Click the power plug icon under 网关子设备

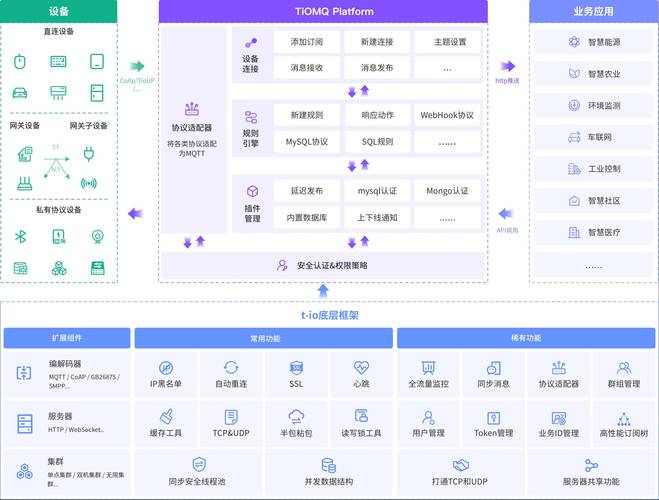tap(89, 154)
